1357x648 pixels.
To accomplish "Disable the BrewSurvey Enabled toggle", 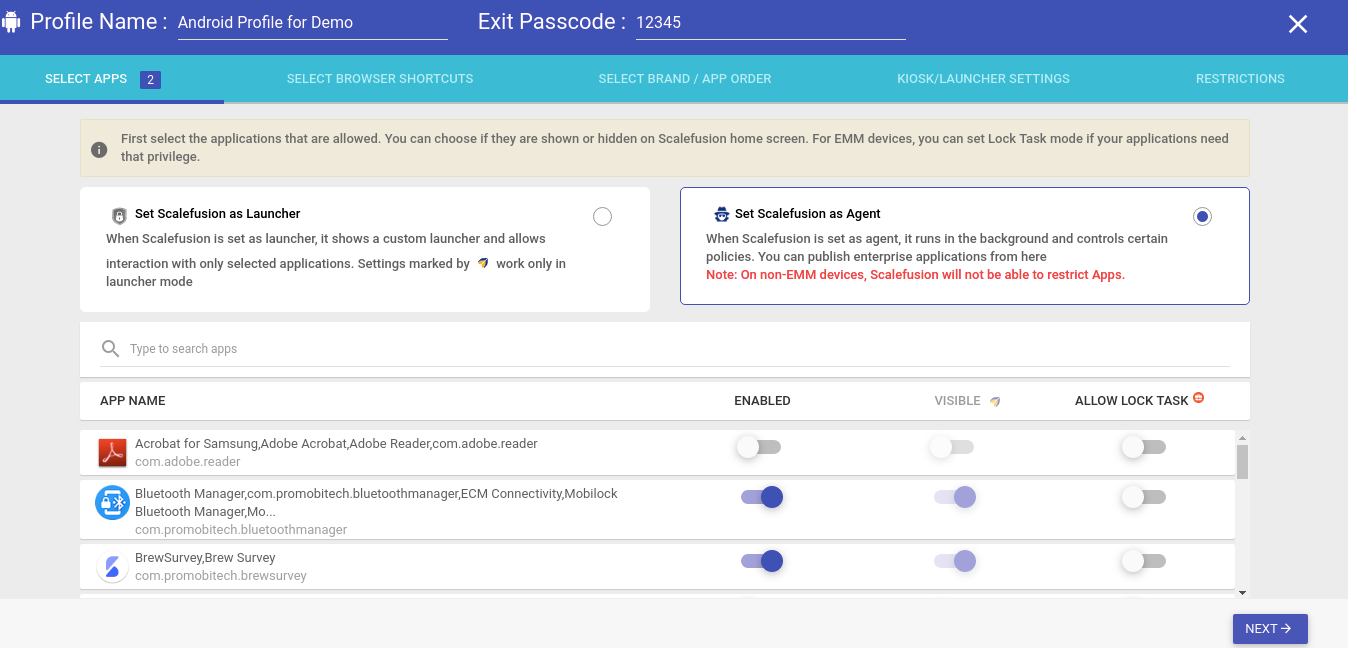I will click(x=762, y=561).
